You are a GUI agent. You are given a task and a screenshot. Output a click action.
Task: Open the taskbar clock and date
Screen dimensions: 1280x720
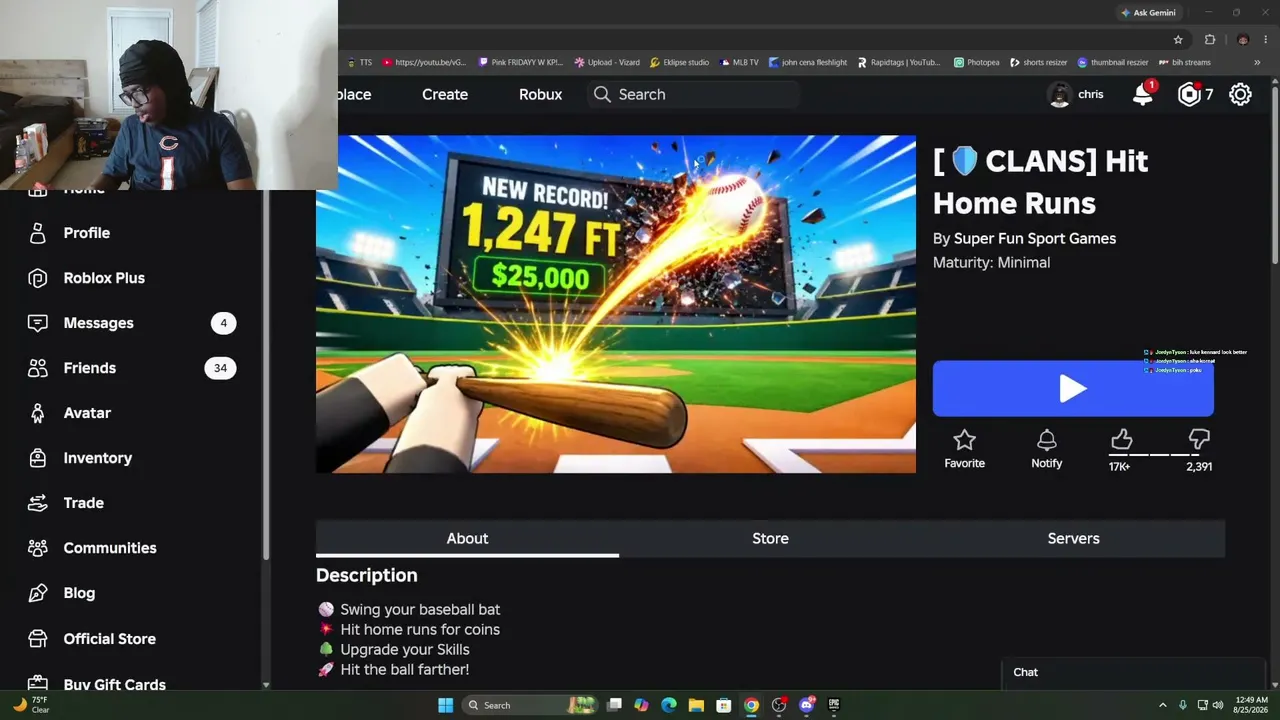[x=1251, y=705]
